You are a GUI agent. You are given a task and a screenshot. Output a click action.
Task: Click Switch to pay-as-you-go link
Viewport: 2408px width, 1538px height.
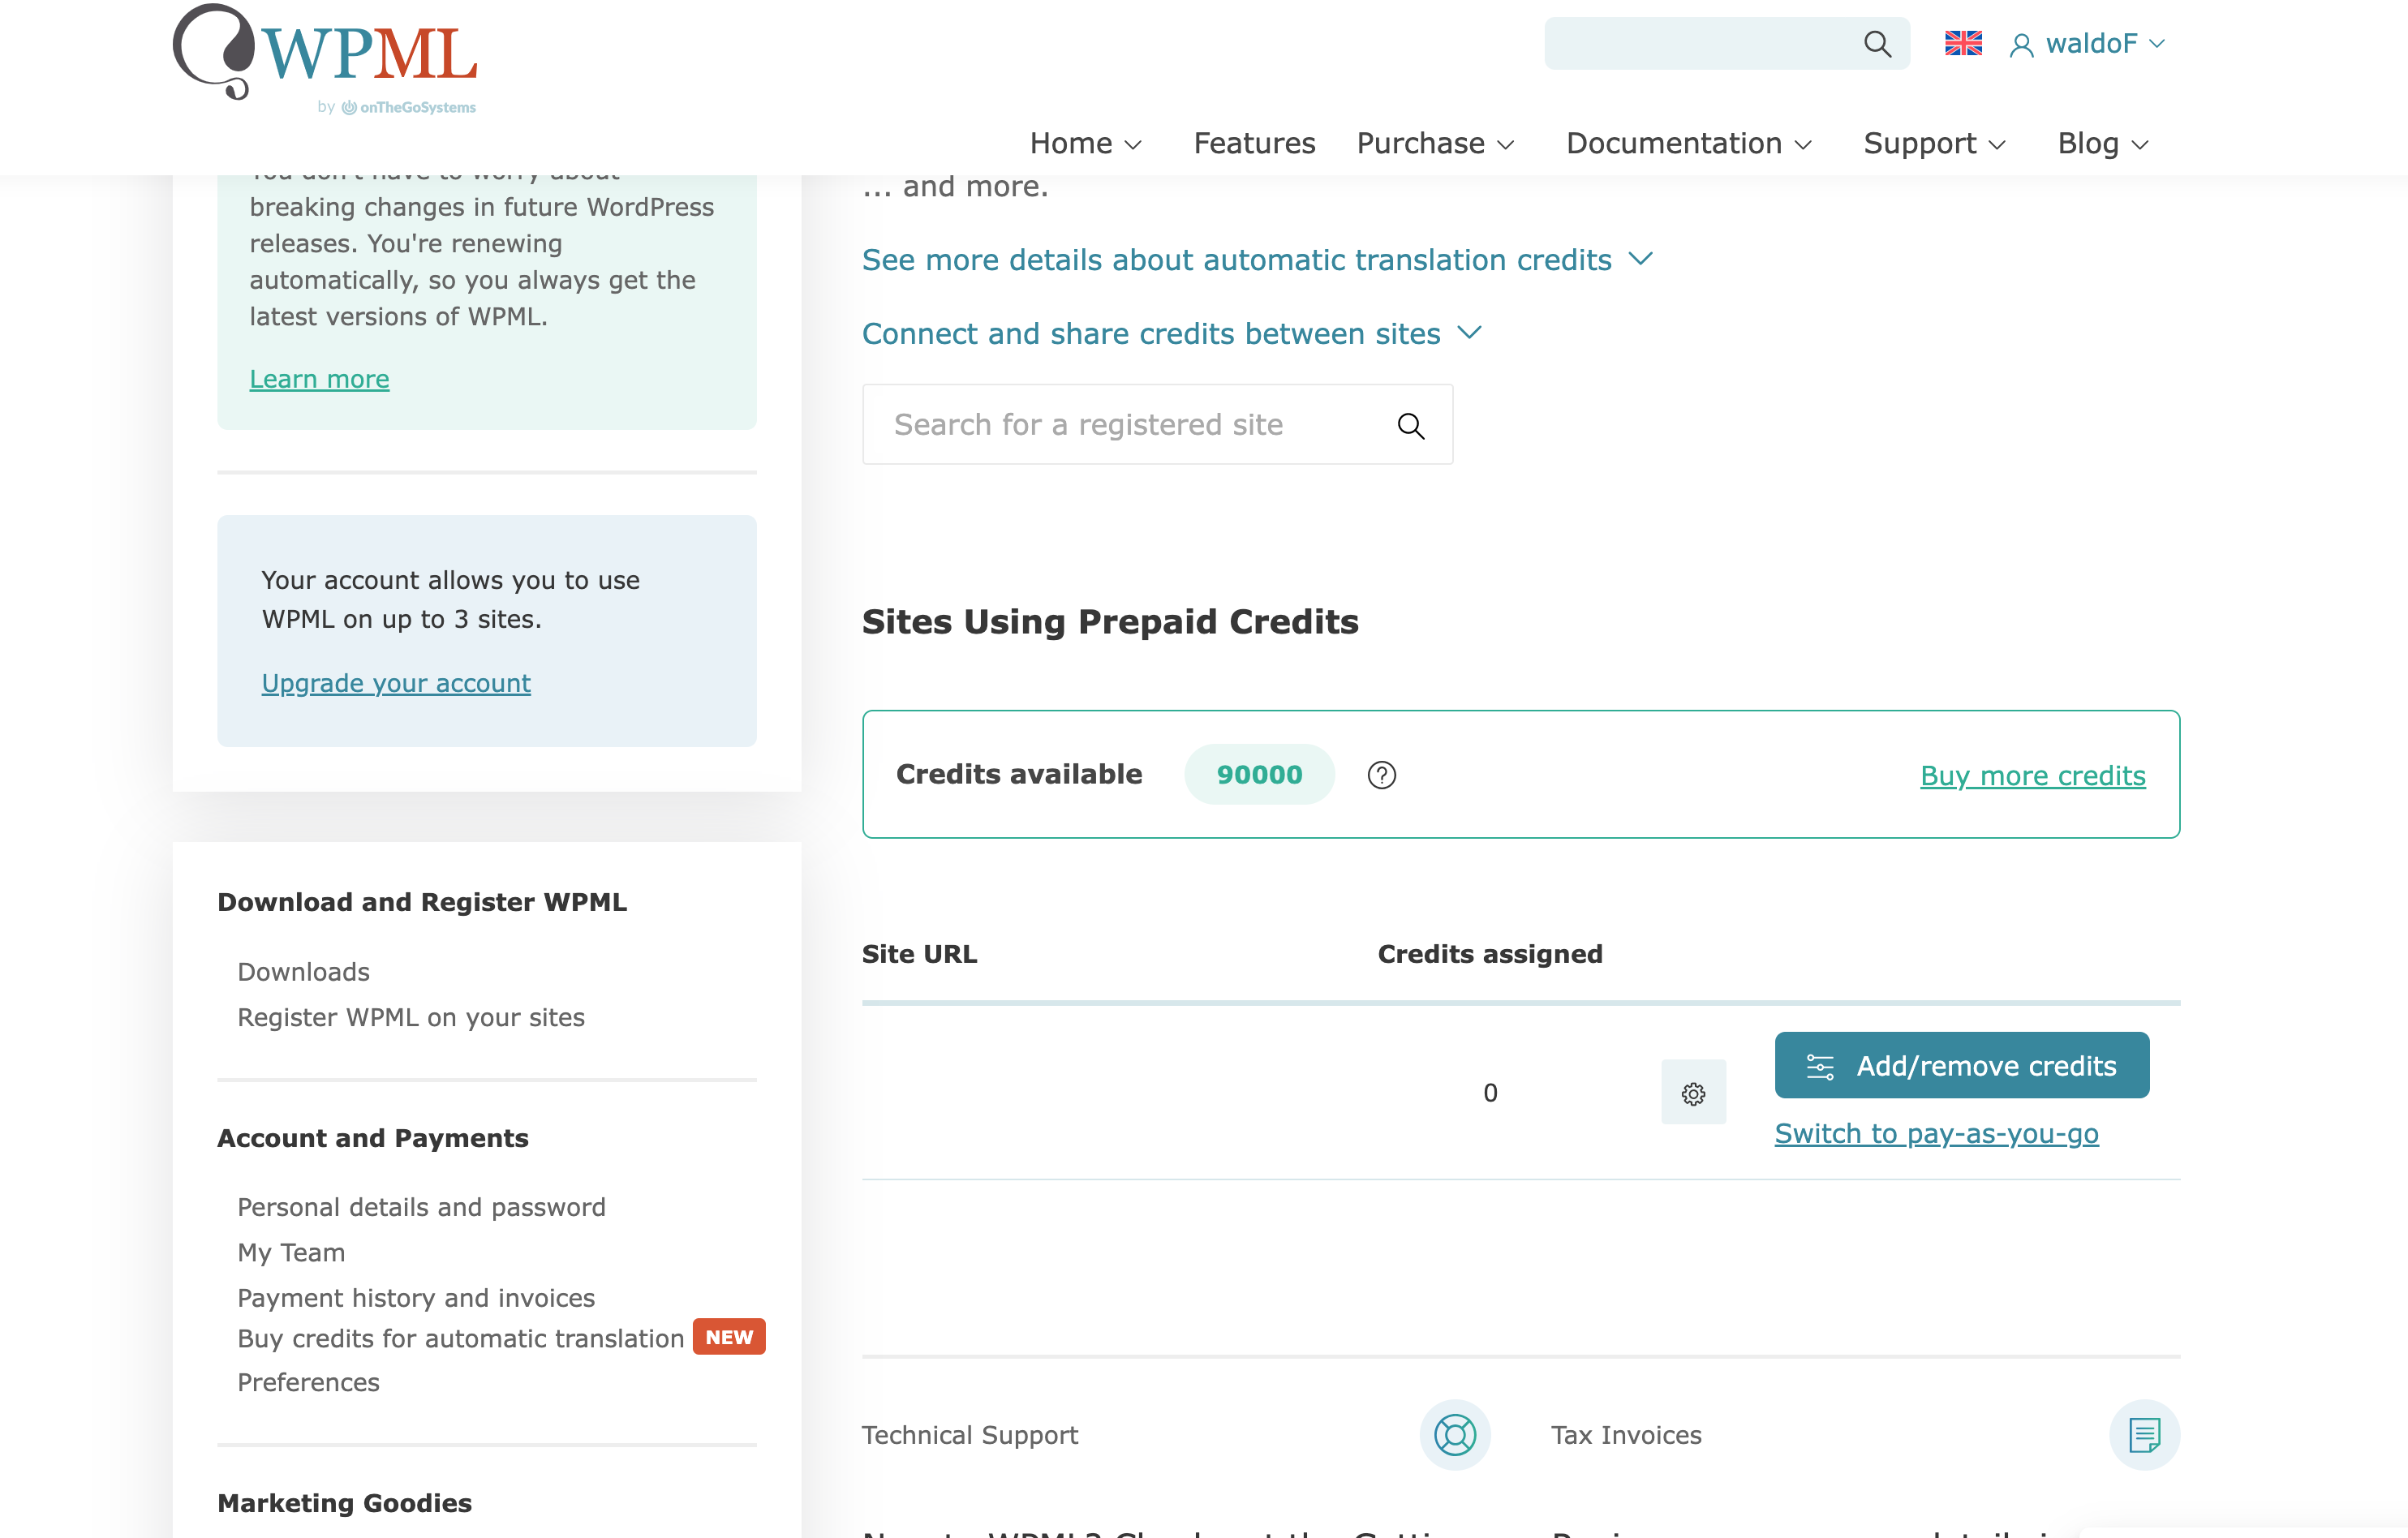(1936, 1134)
